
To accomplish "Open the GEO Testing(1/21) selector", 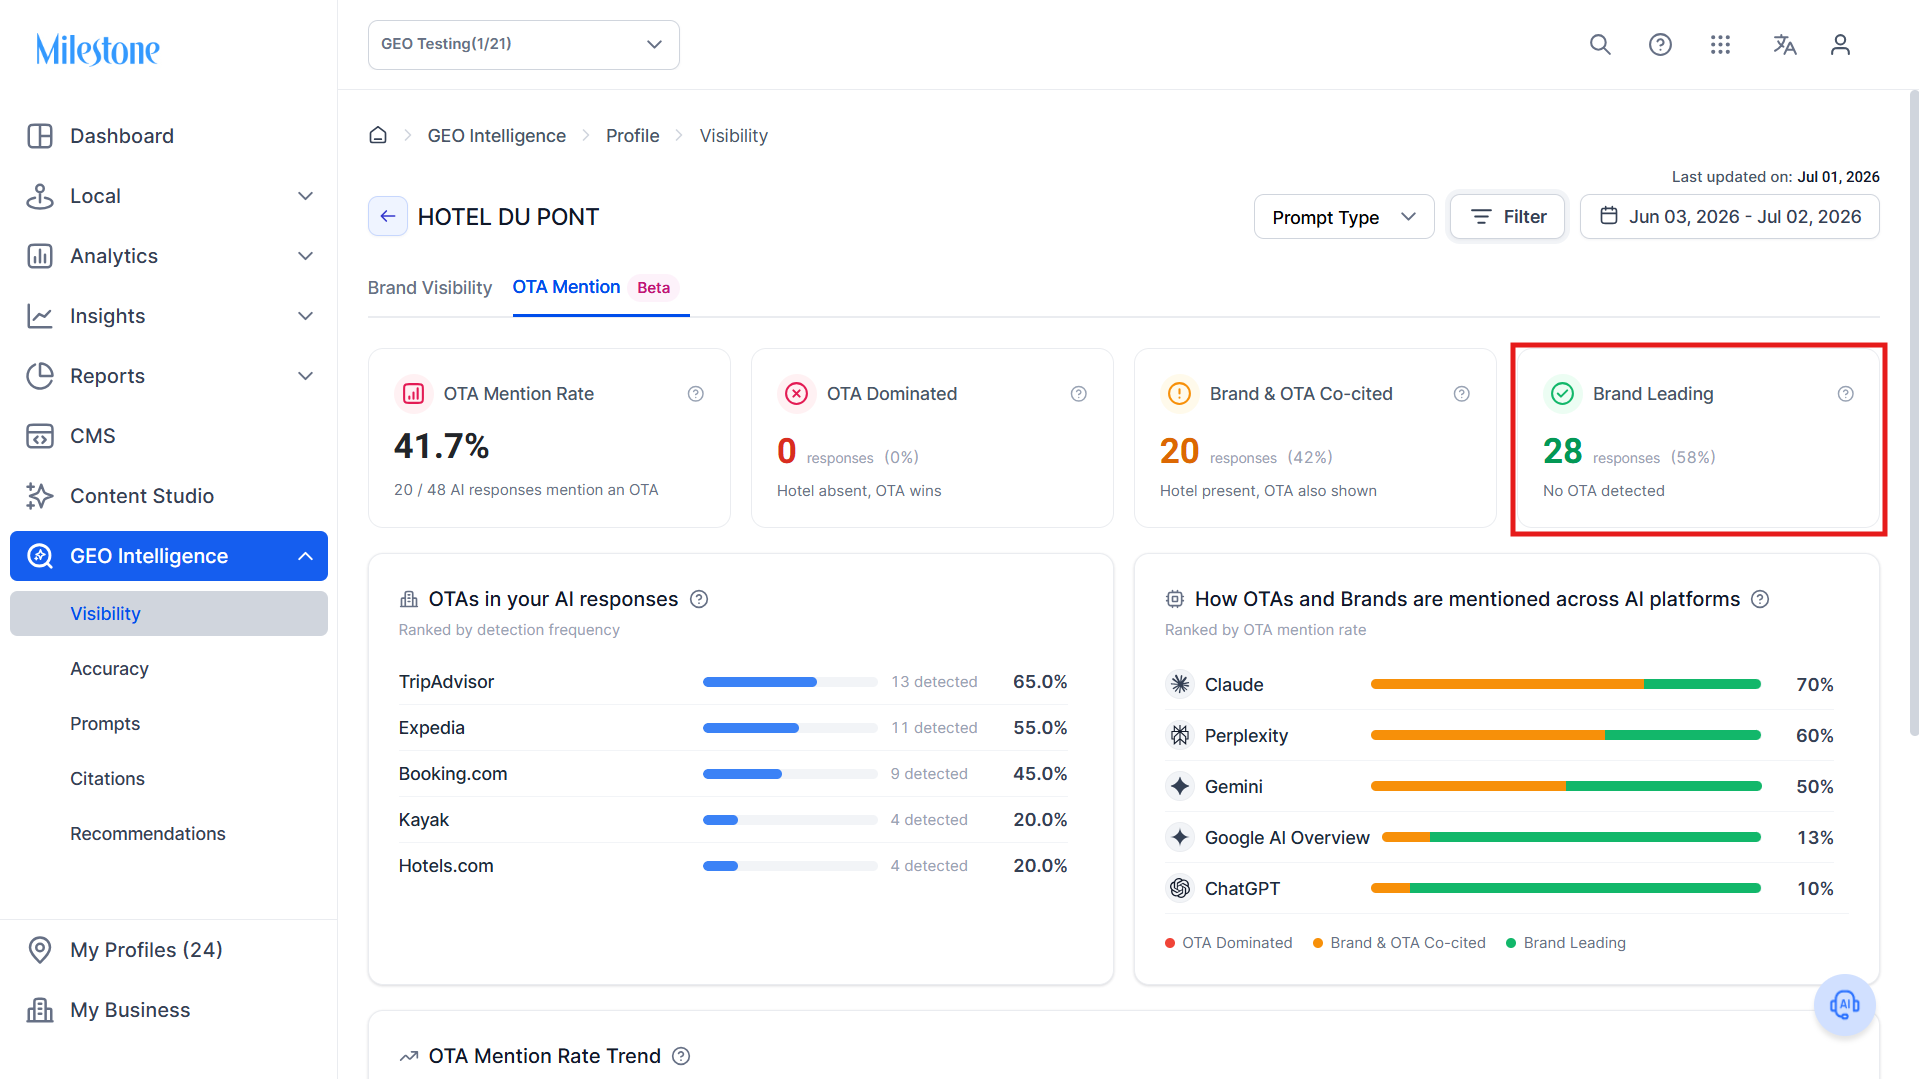I will pos(524,45).
